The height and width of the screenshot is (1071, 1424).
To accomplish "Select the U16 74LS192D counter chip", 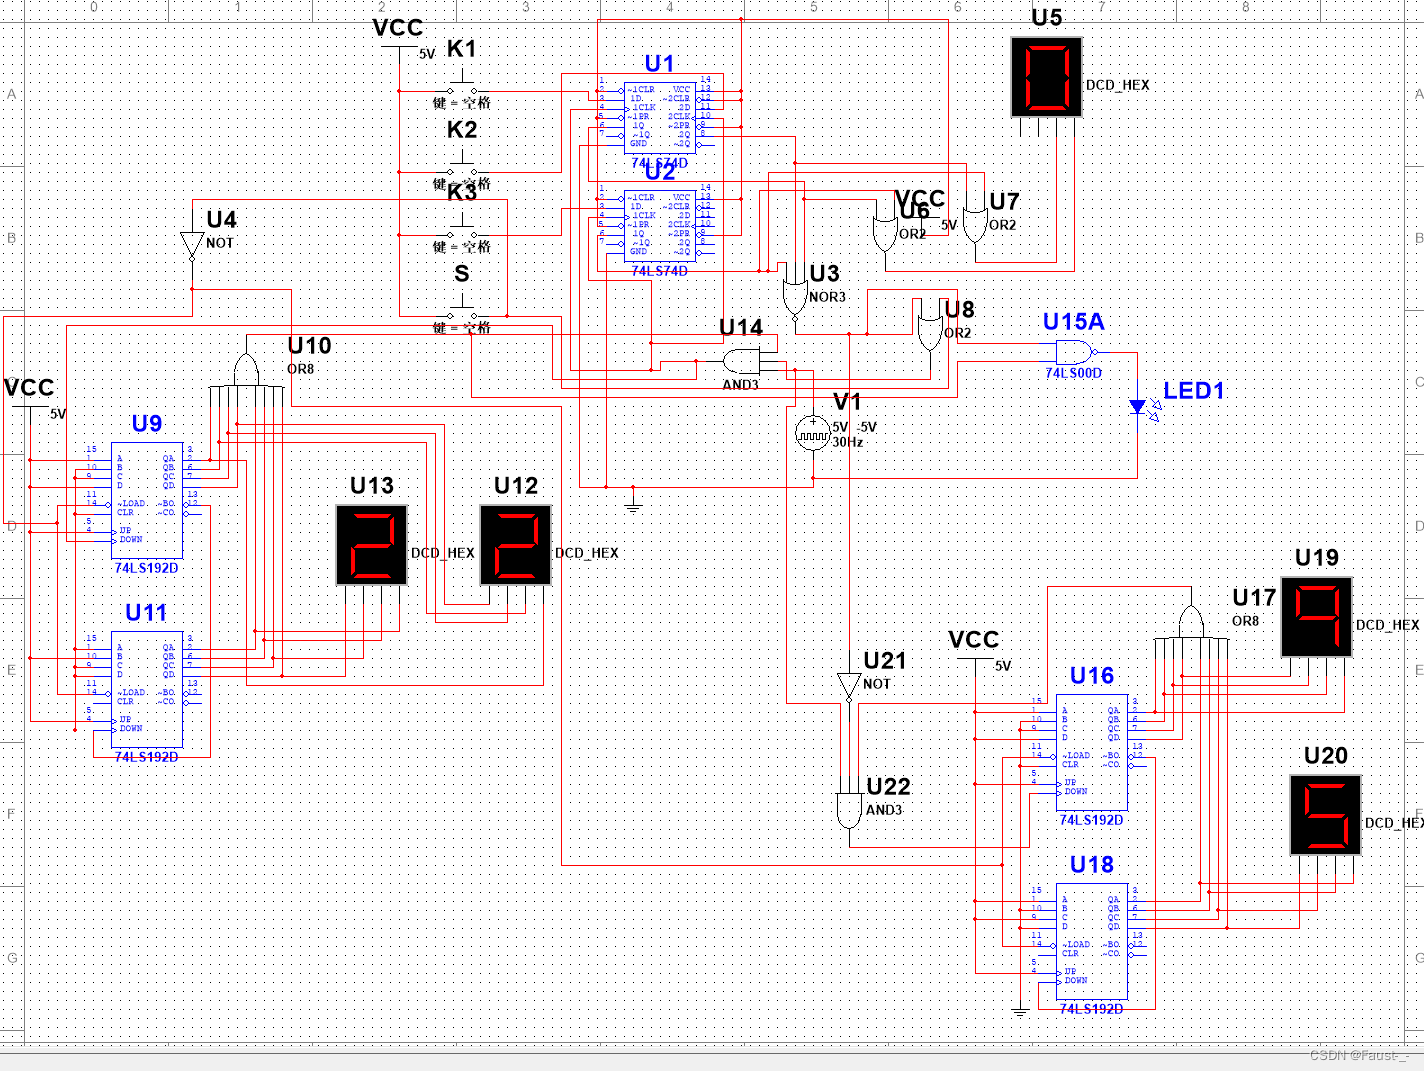I will point(1092,752).
